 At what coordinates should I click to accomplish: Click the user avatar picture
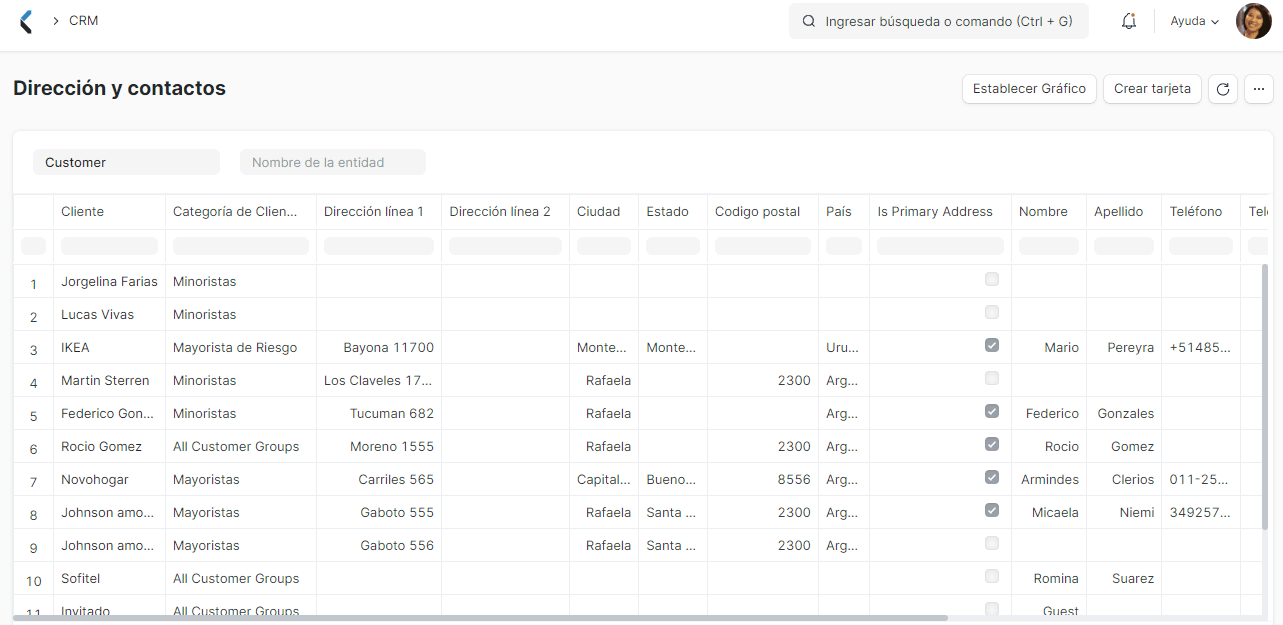1254,21
